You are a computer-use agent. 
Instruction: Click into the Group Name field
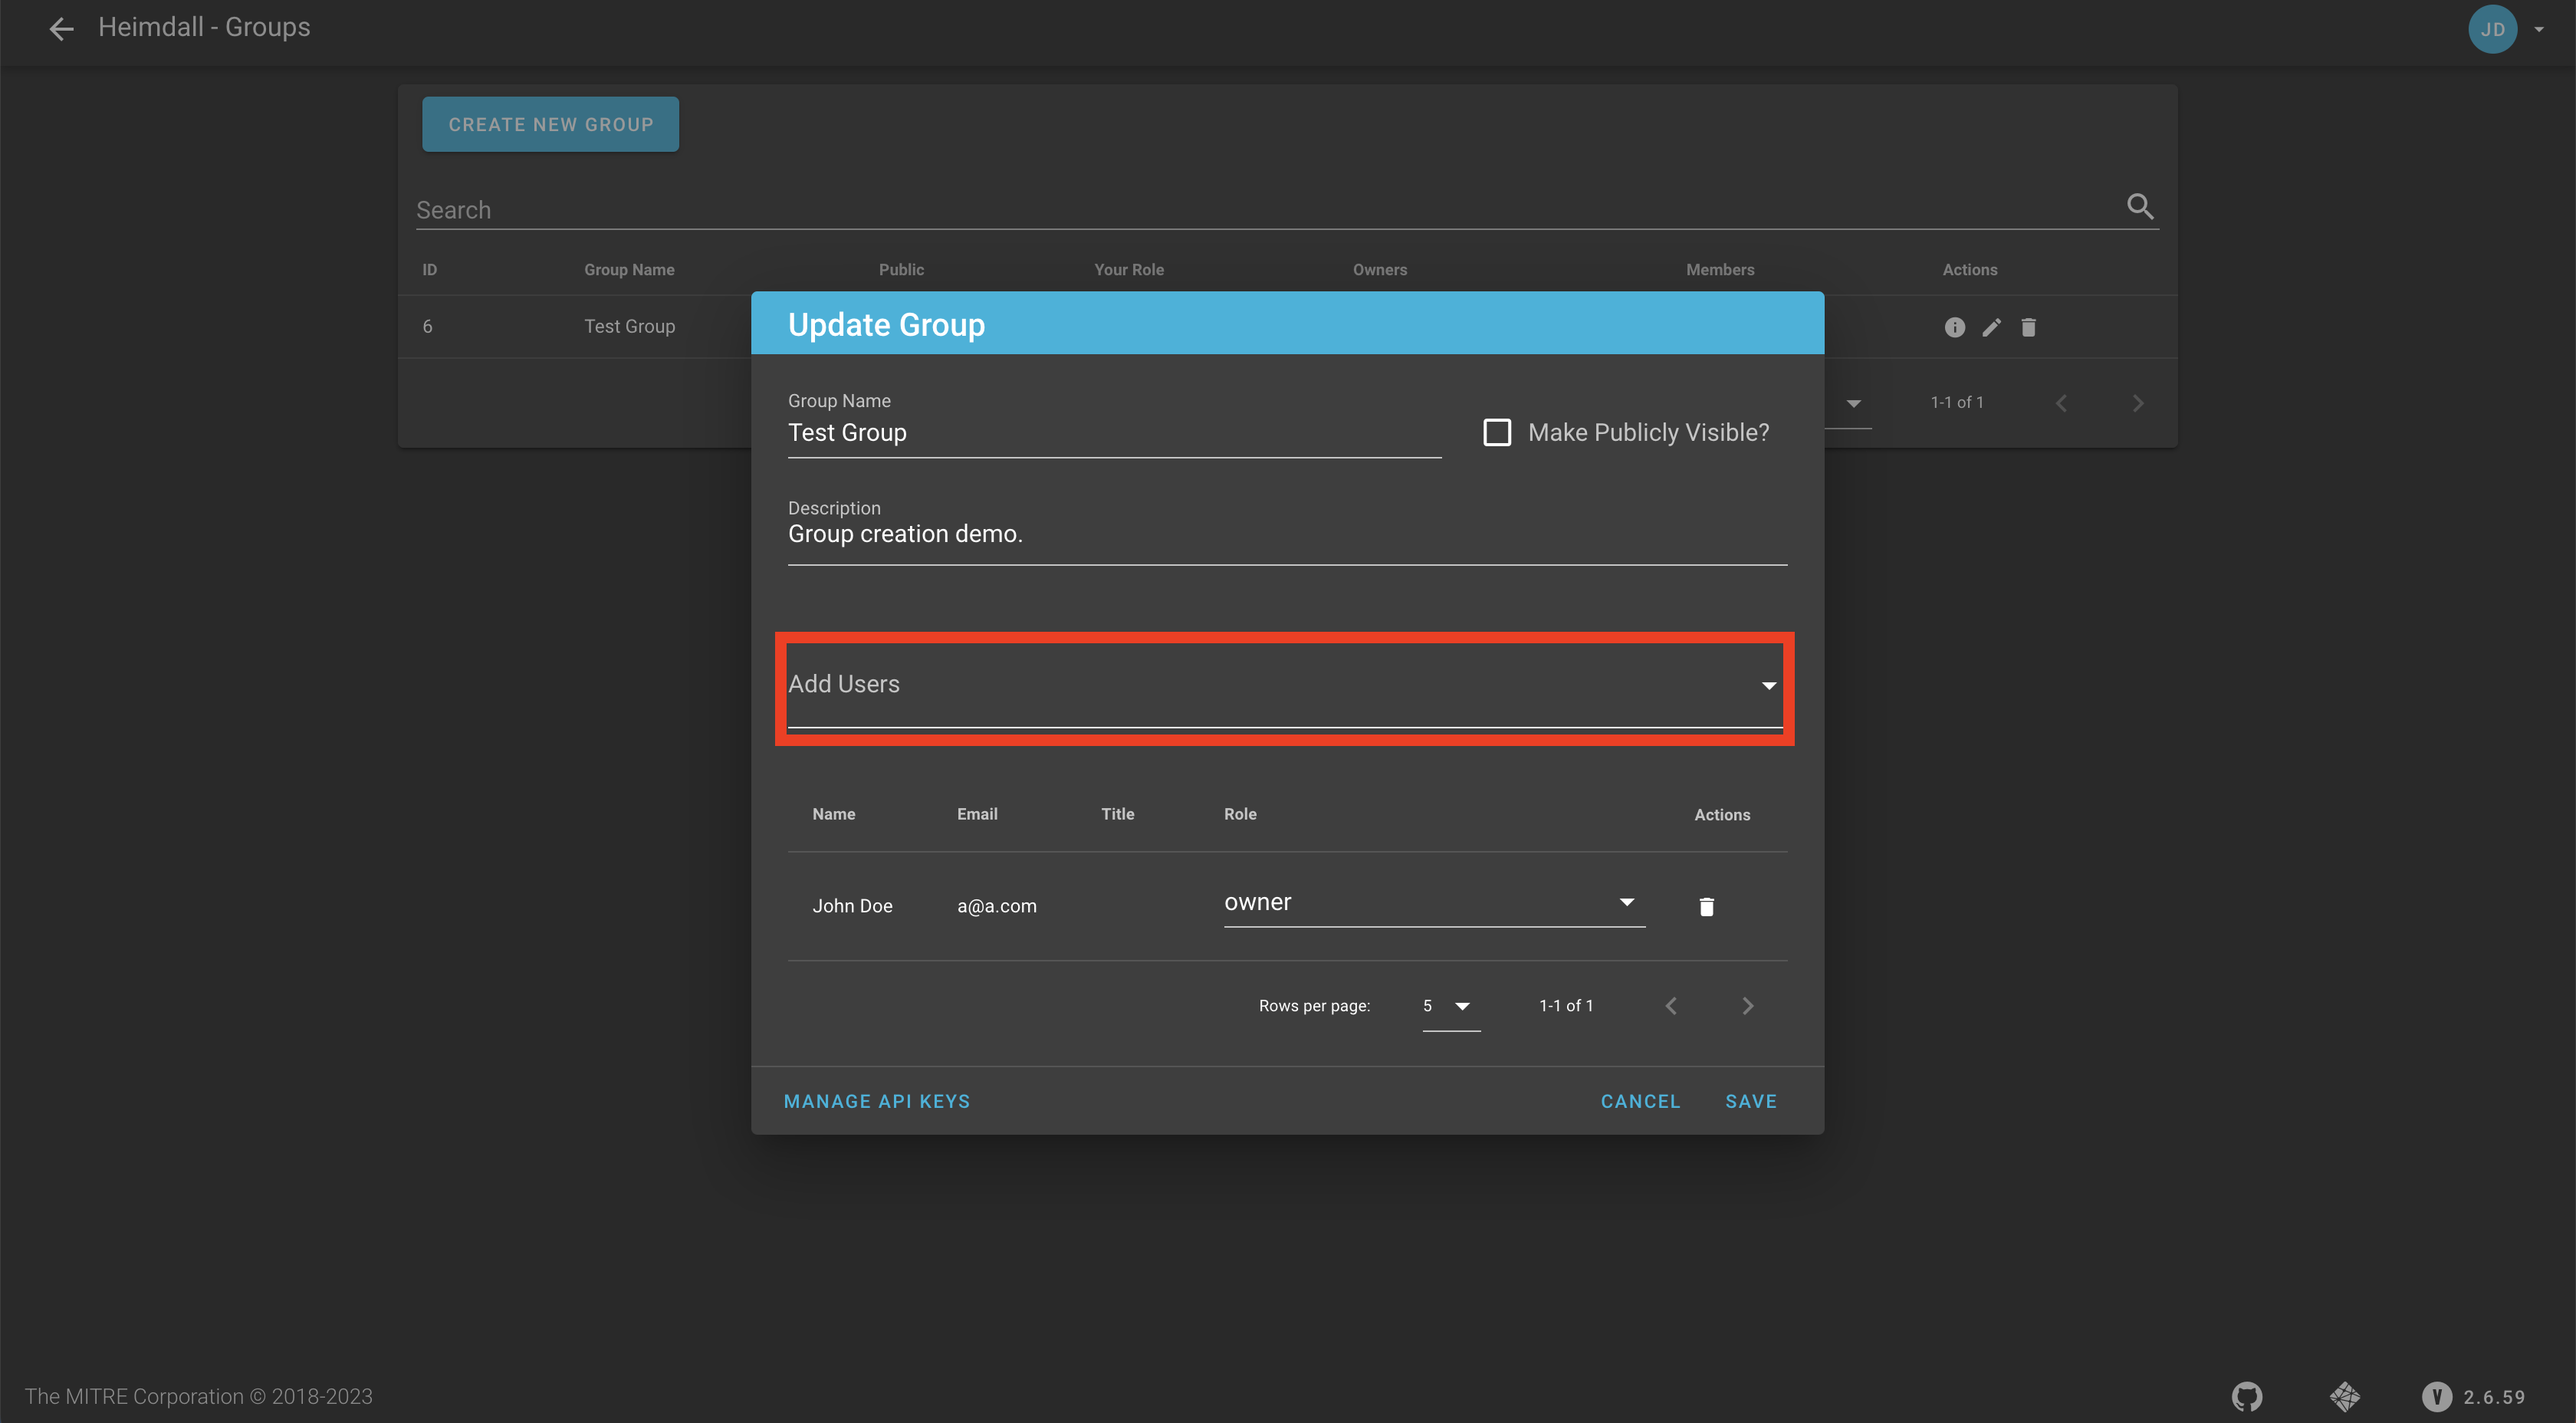coord(1113,433)
